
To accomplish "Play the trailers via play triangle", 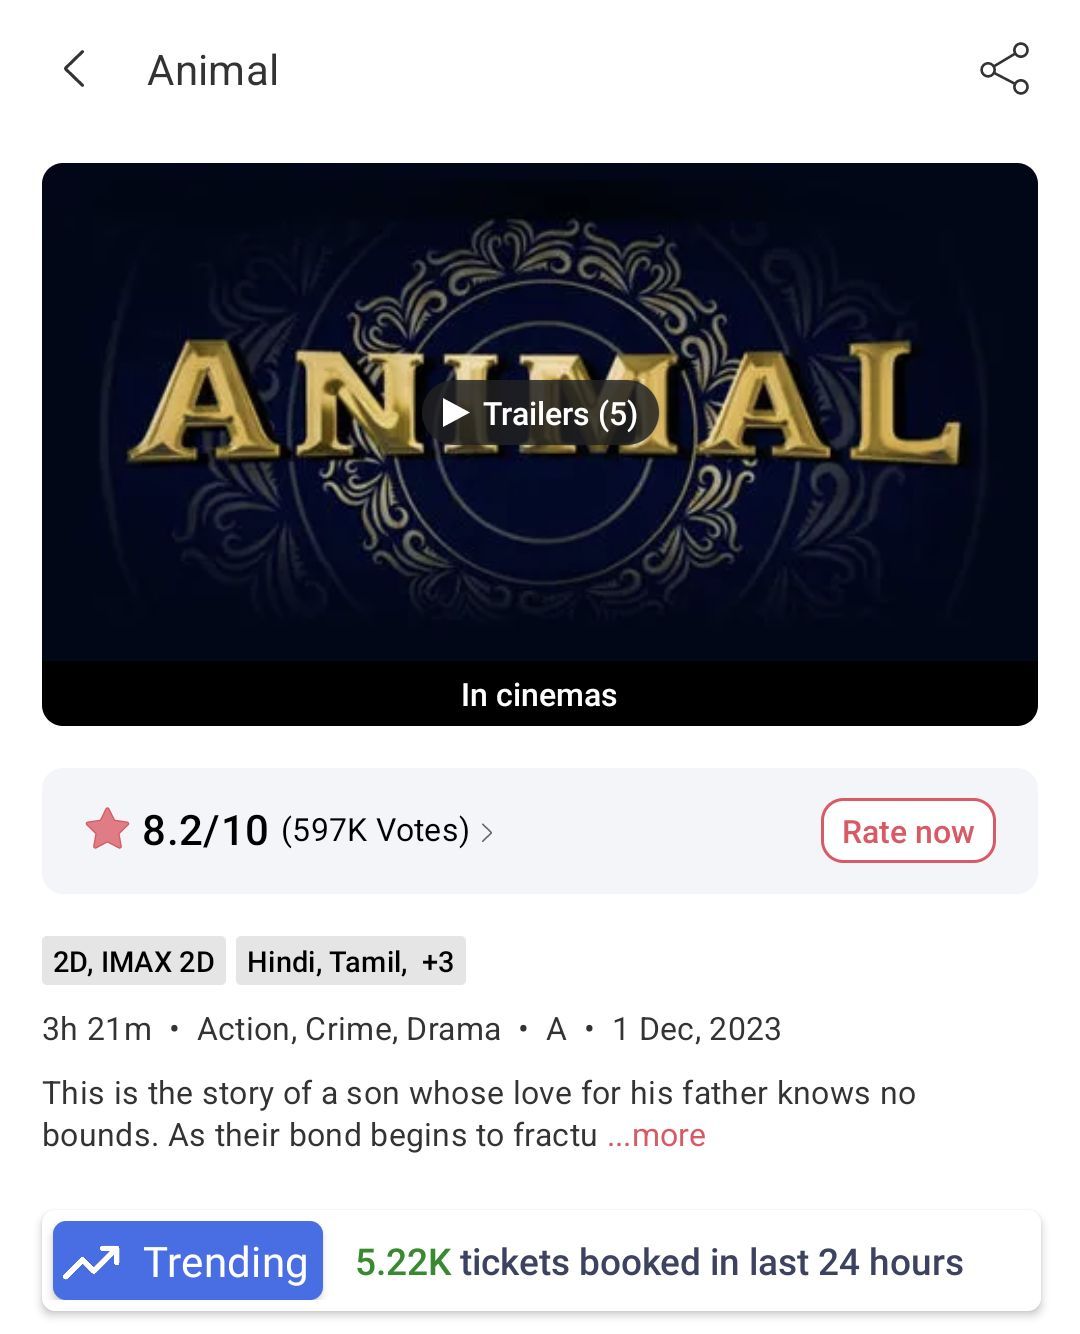I will 456,413.
